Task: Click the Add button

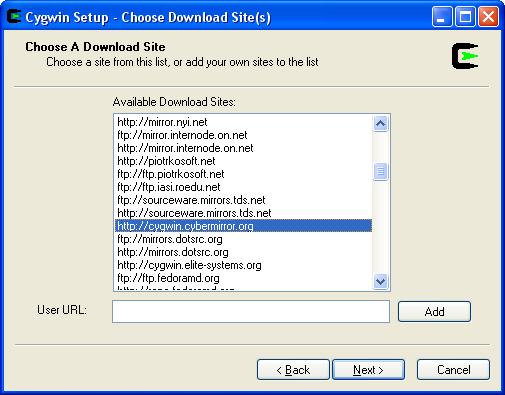Action: coord(434,312)
